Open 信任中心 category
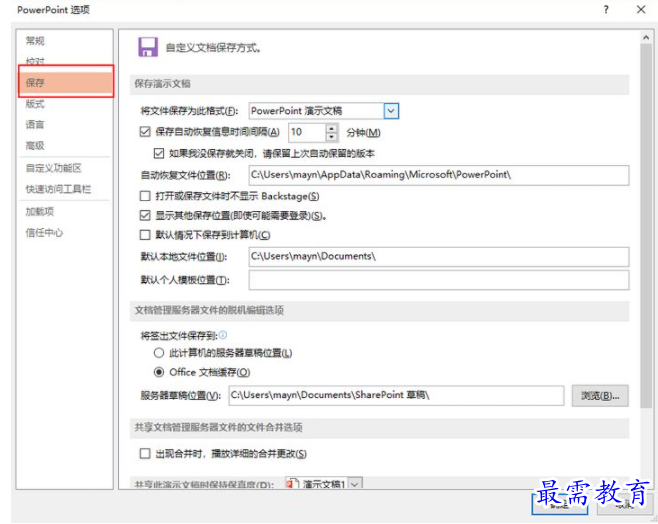This screenshot has width=658, height=524. click(44, 232)
